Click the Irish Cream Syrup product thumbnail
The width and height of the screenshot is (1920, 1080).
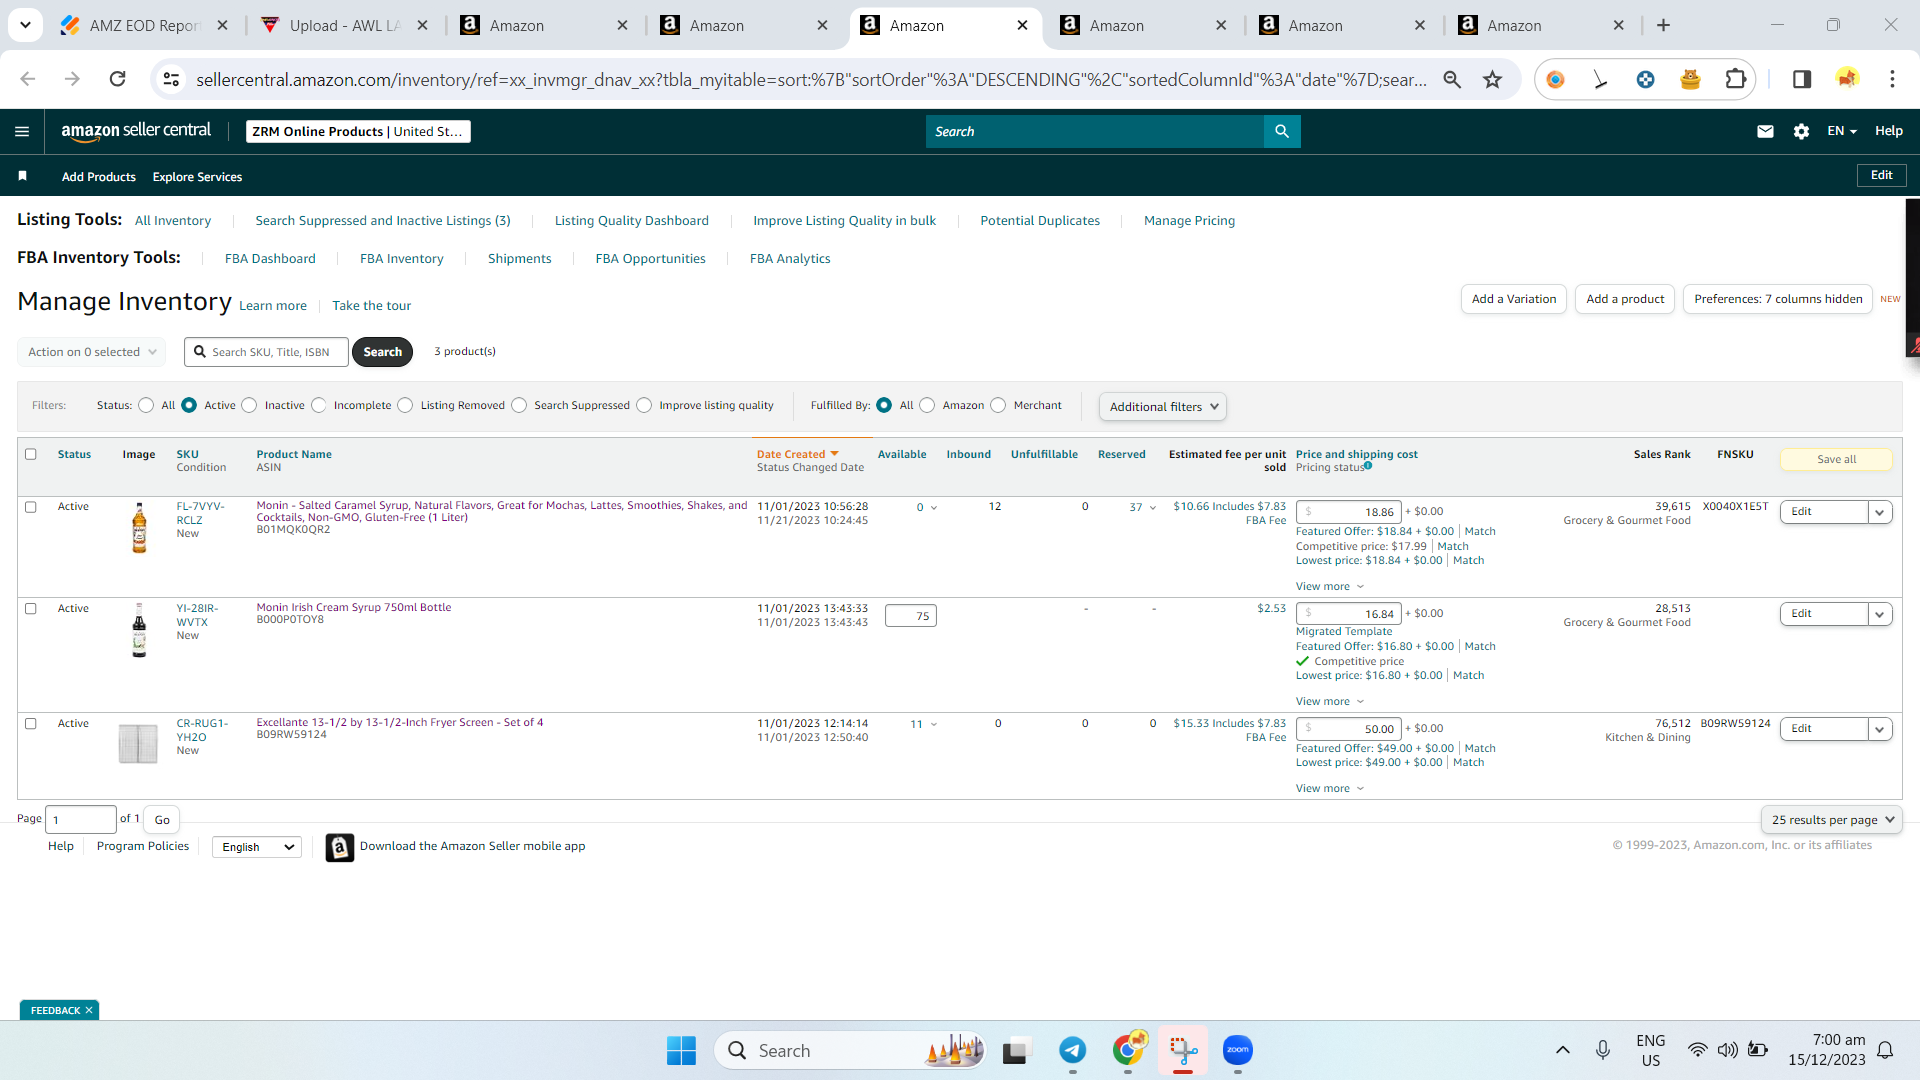(139, 630)
